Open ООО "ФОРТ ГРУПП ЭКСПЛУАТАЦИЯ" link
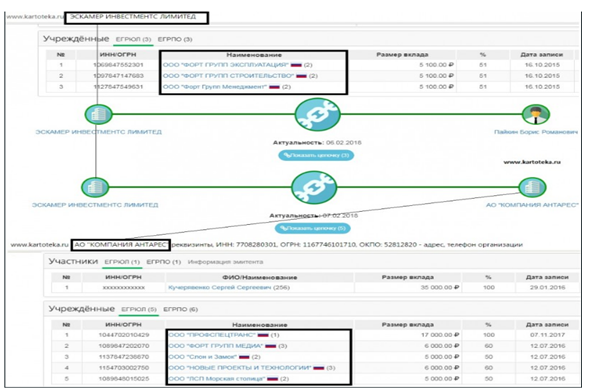The height and width of the screenshot is (389, 589). (226, 65)
